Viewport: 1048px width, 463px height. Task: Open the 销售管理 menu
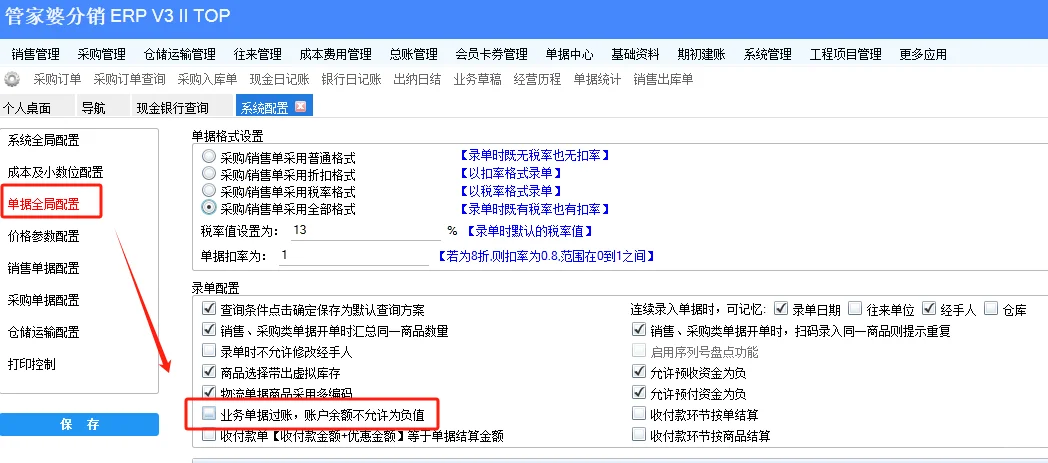[35, 55]
